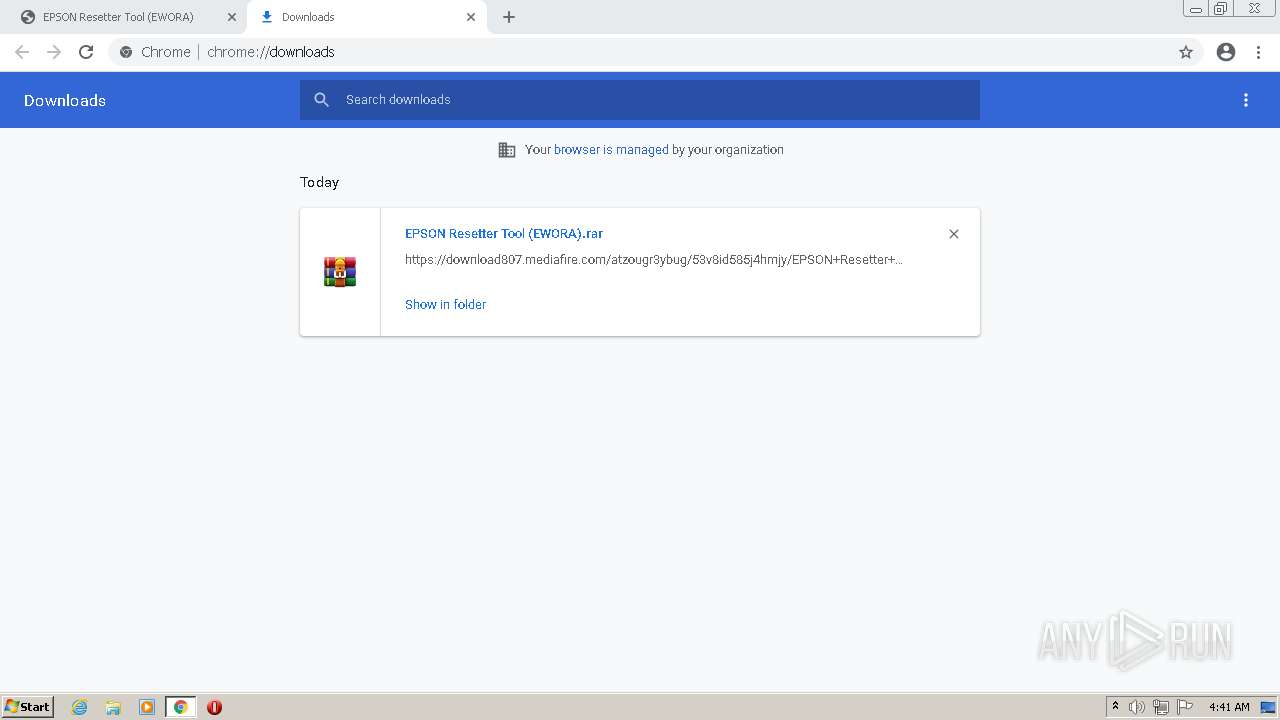
Task: Click the taskbar clock showing 4:41 AM
Action: (x=1229, y=707)
